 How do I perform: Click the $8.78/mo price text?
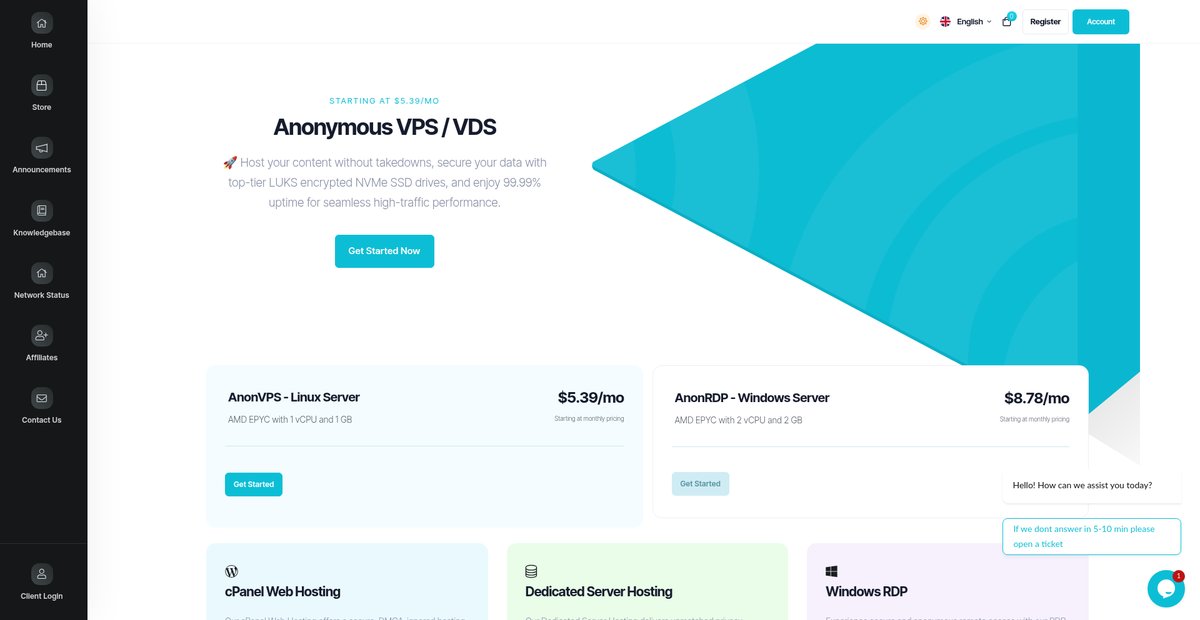[1037, 398]
